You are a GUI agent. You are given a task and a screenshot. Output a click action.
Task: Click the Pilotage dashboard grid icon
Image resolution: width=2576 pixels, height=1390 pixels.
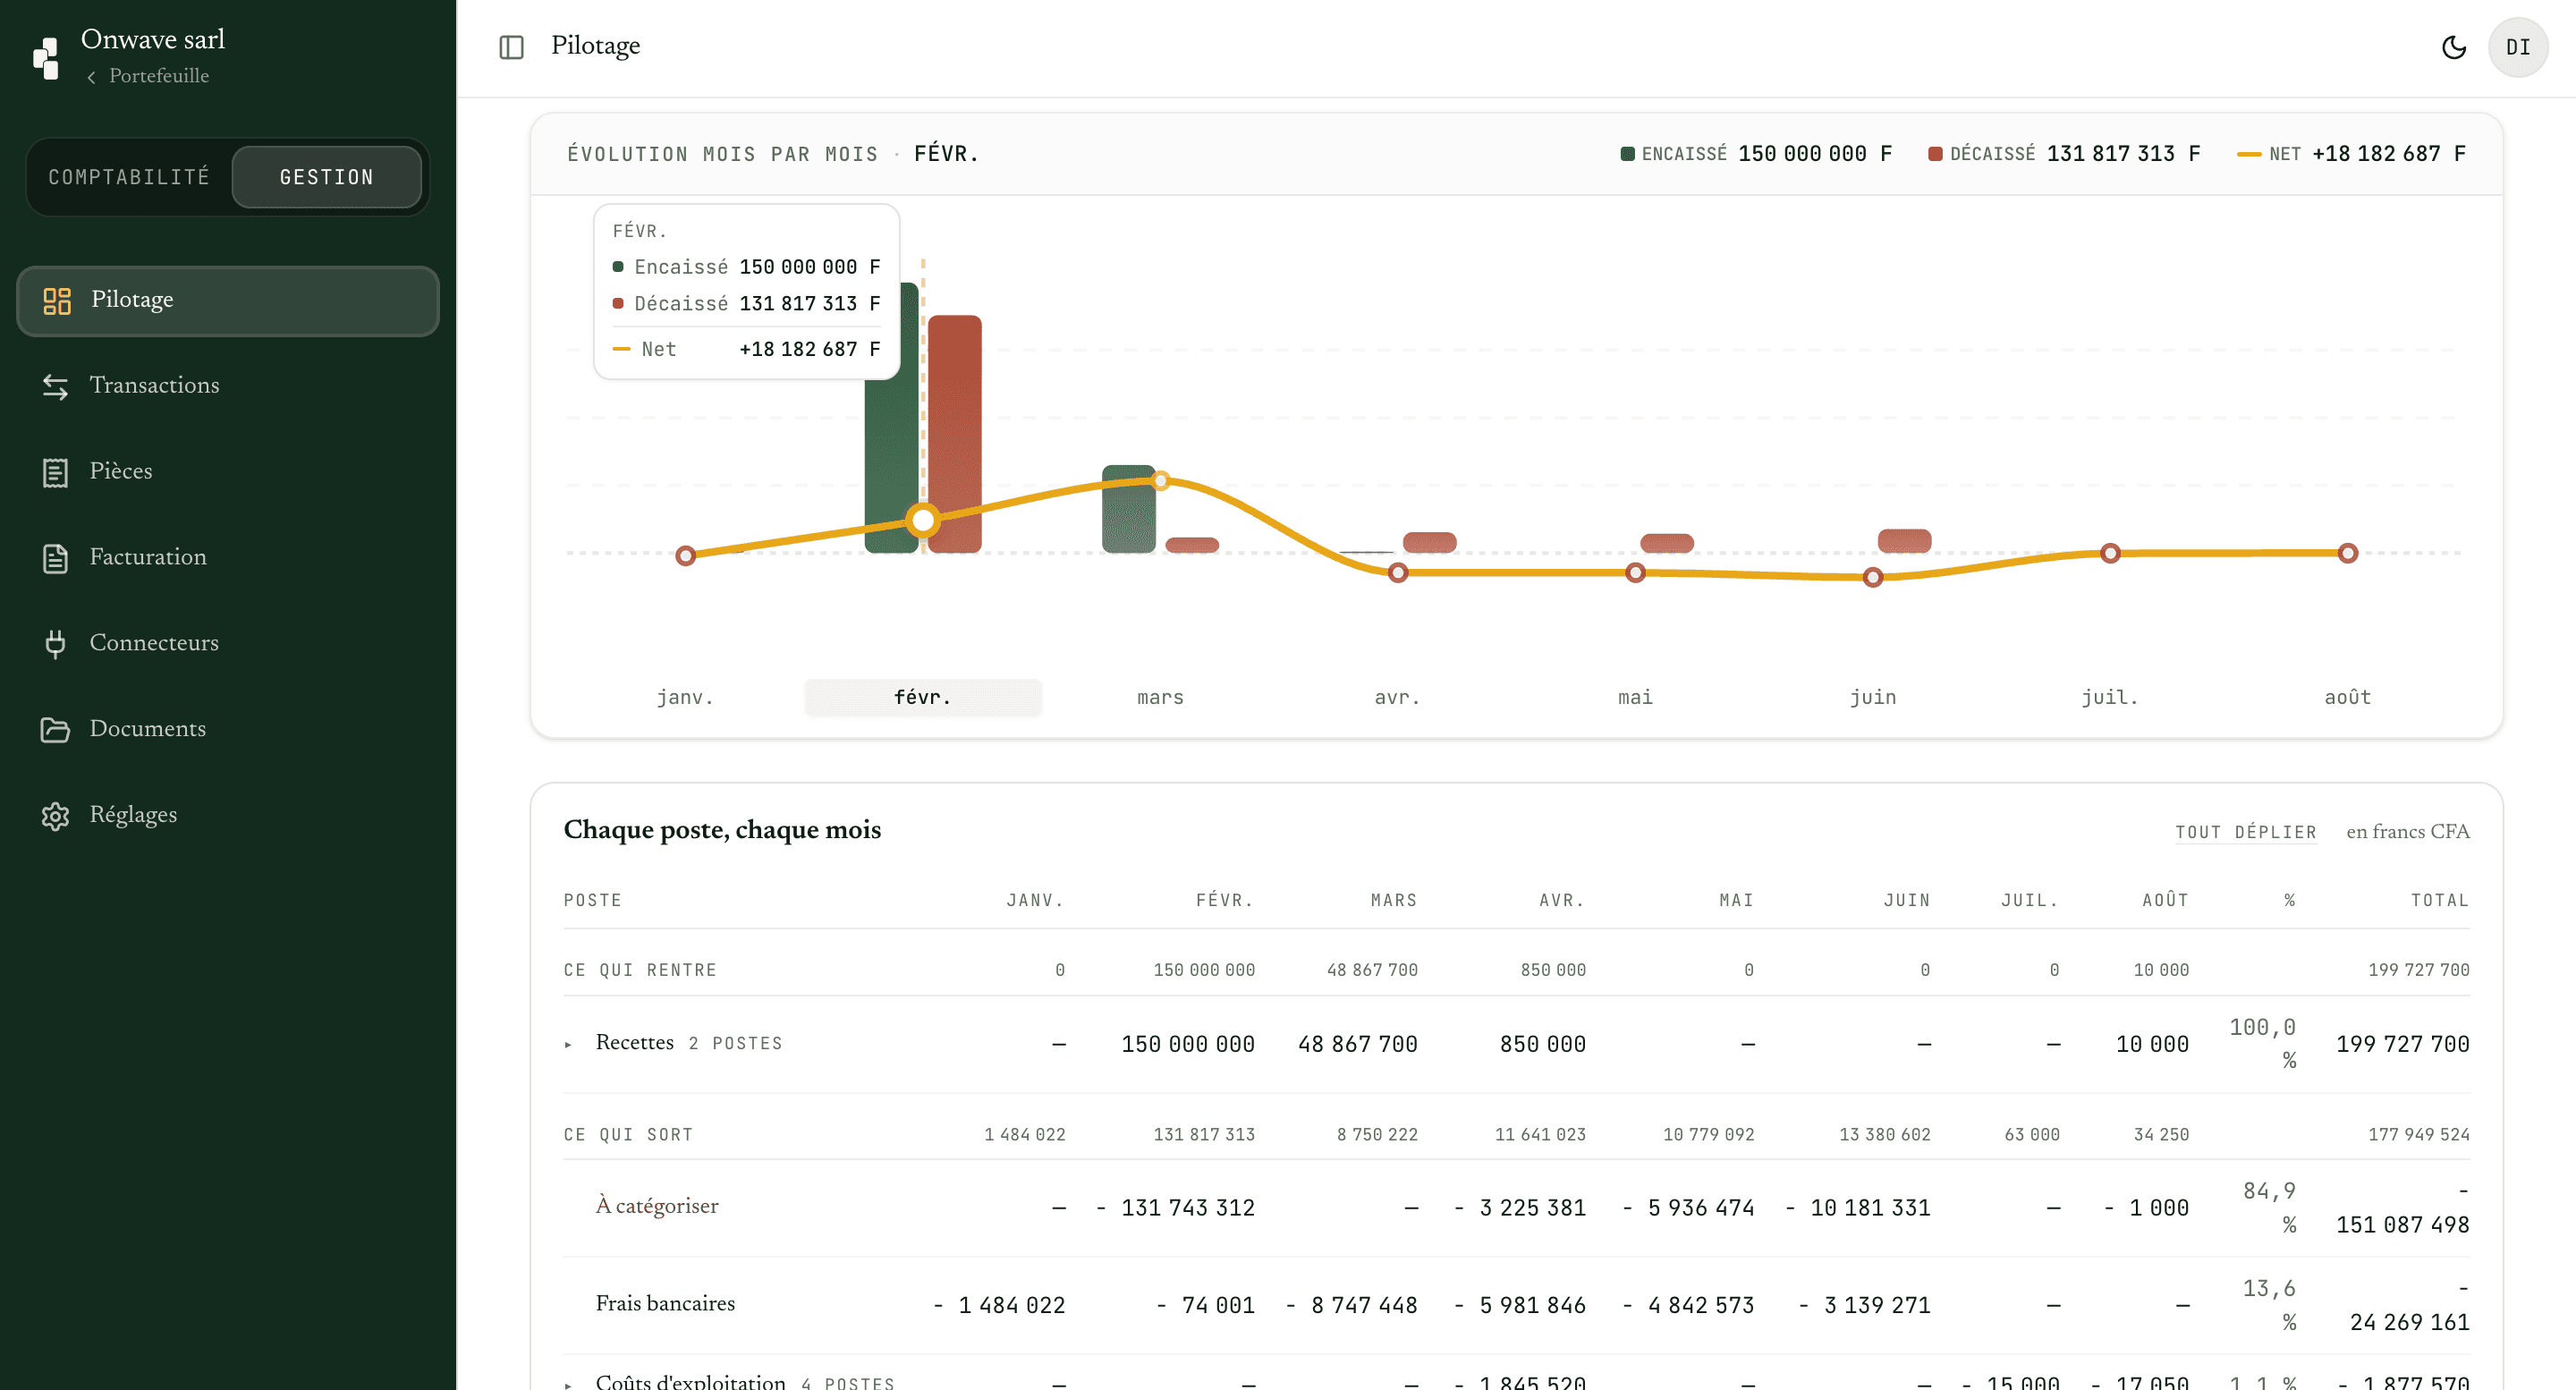(57, 301)
